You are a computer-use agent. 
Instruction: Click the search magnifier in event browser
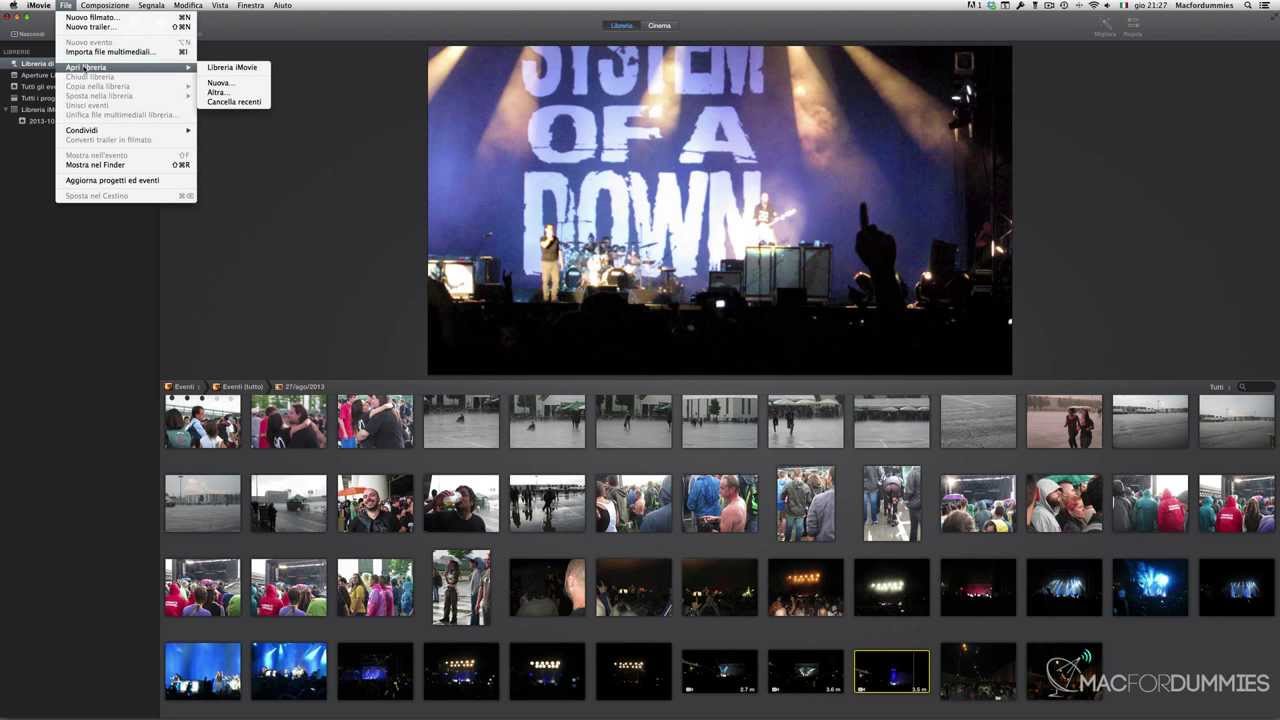1242,387
